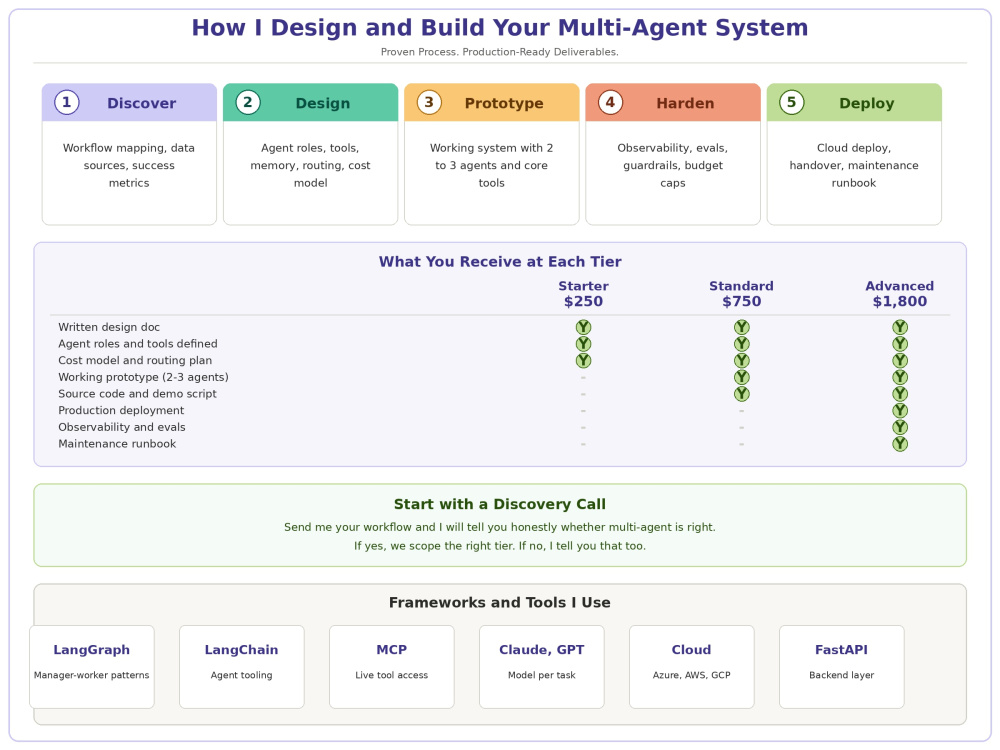Select the Prototype stage header
The width and height of the screenshot is (1000, 750).
click(492, 102)
